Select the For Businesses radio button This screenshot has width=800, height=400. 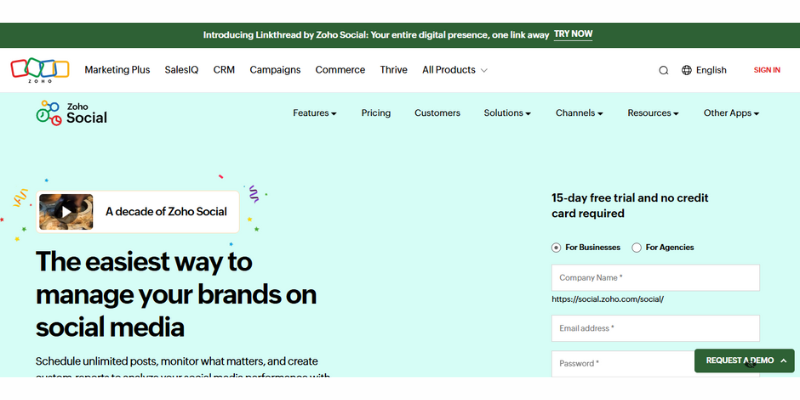pyautogui.click(x=556, y=247)
